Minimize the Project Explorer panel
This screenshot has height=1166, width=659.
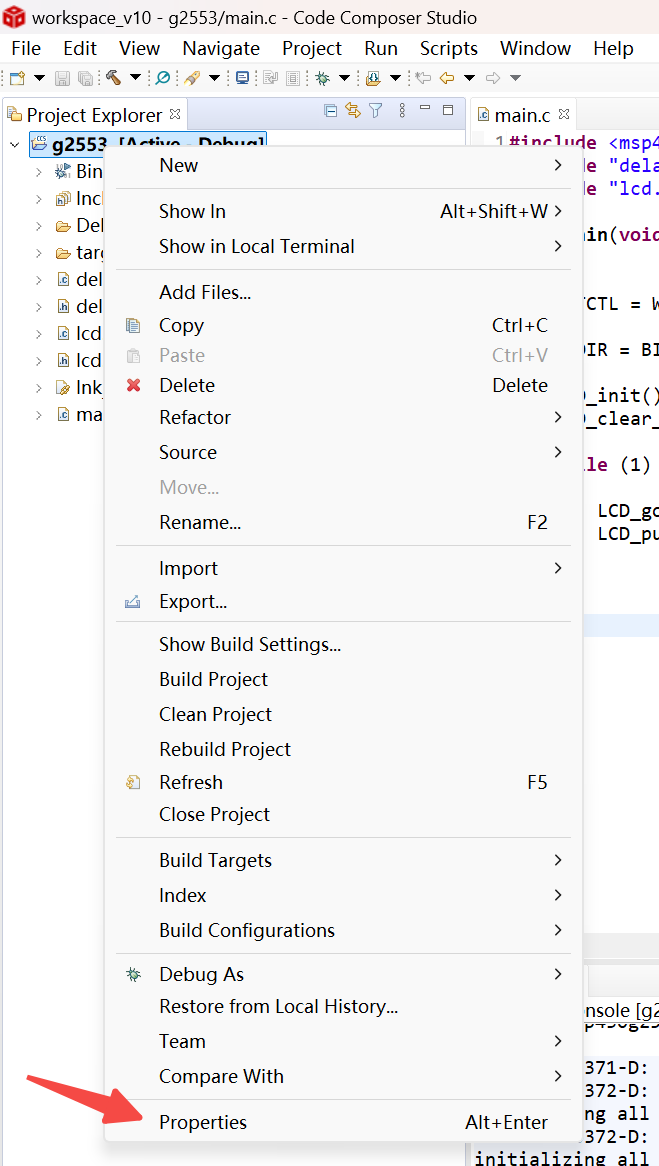[x=425, y=109]
